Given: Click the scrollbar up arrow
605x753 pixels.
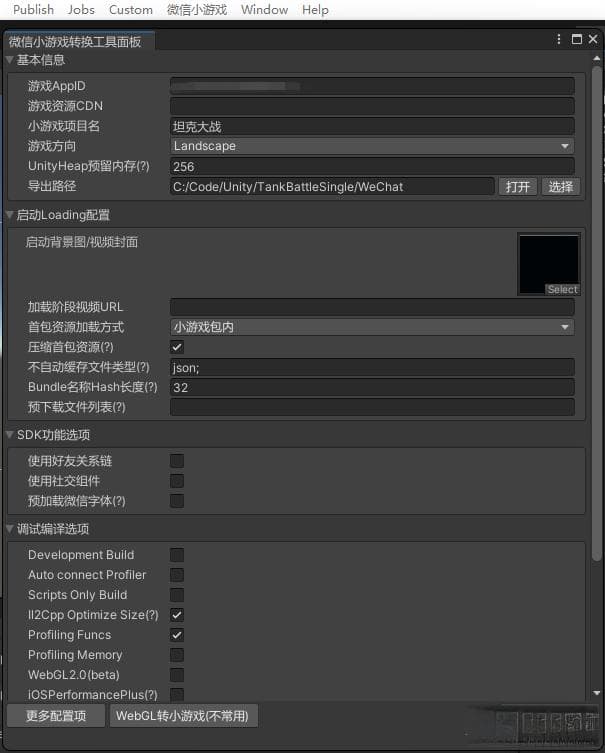Looking at the screenshot, I should (x=597, y=59).
